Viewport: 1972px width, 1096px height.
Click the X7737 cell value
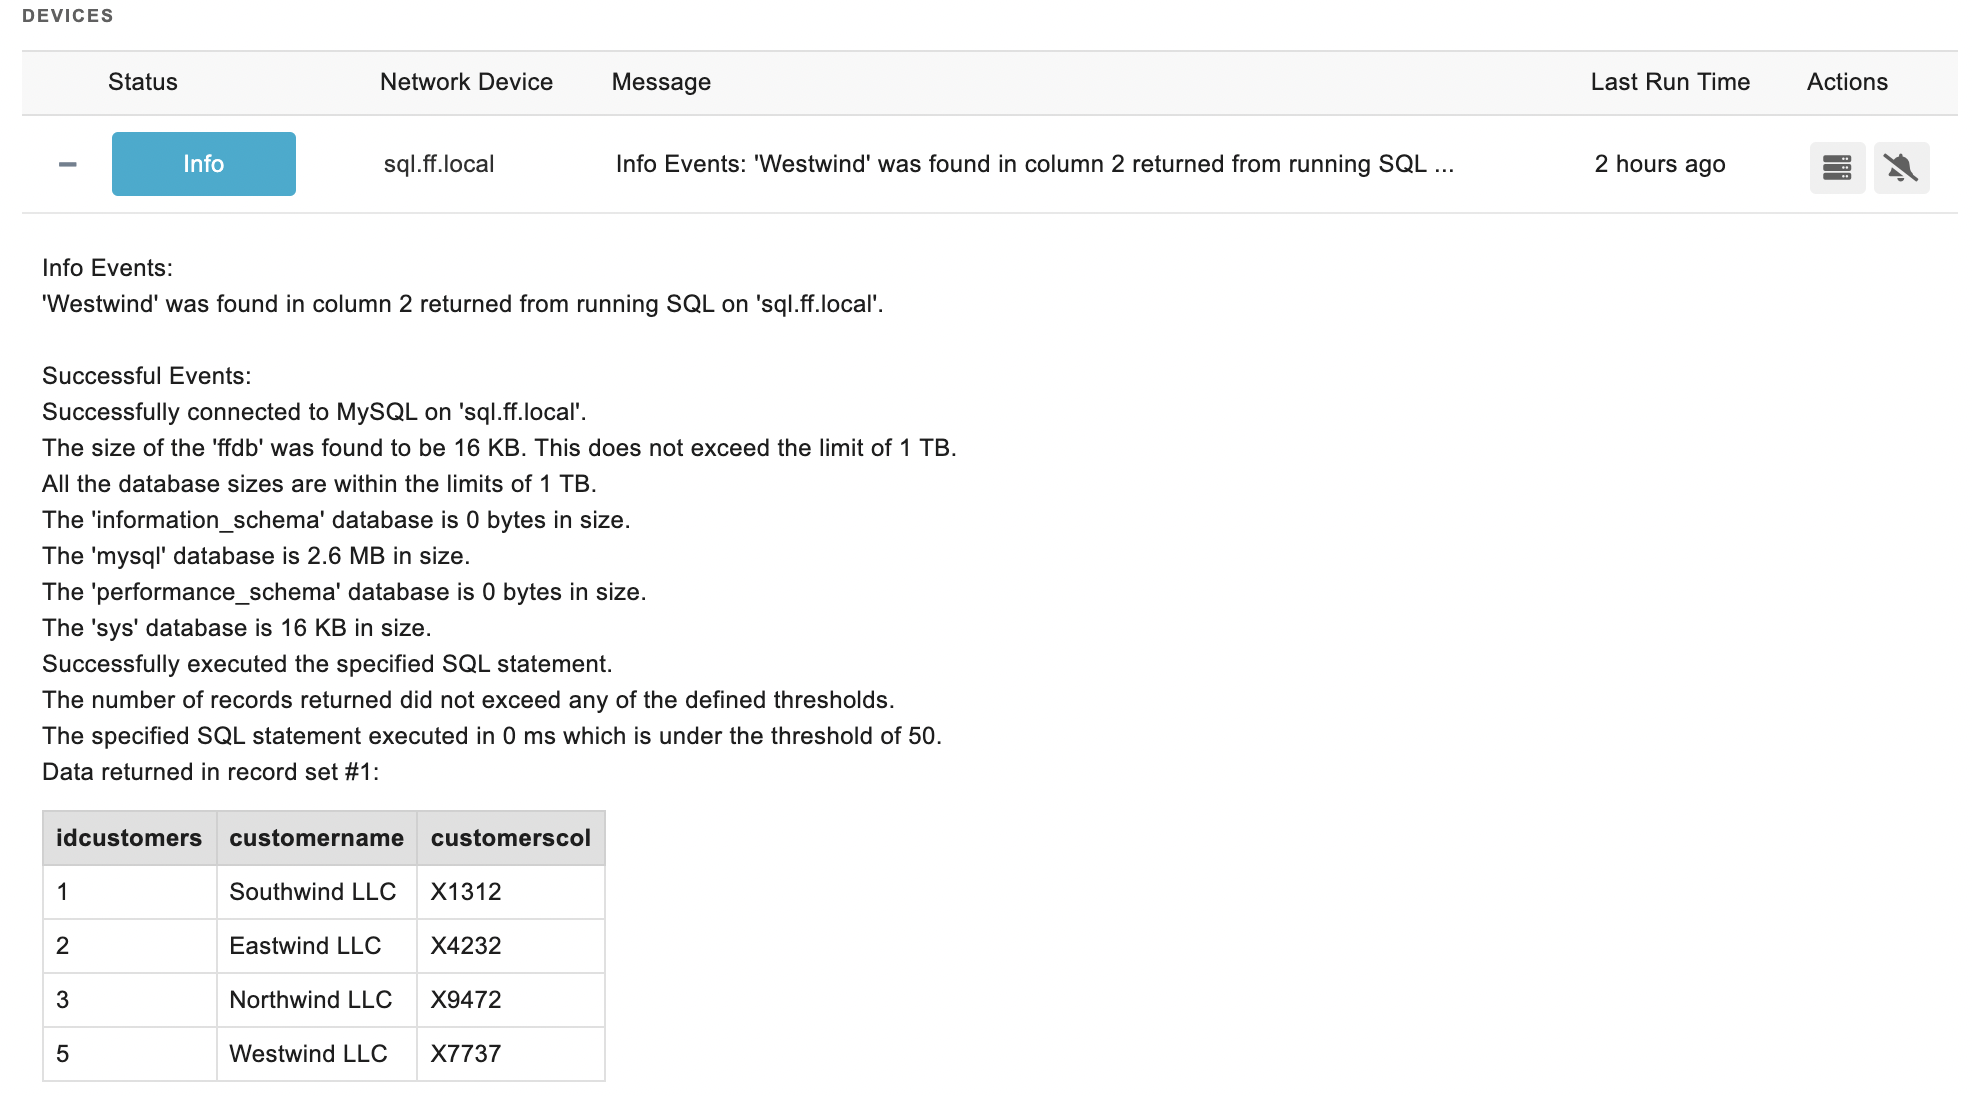click(466, 1054)
